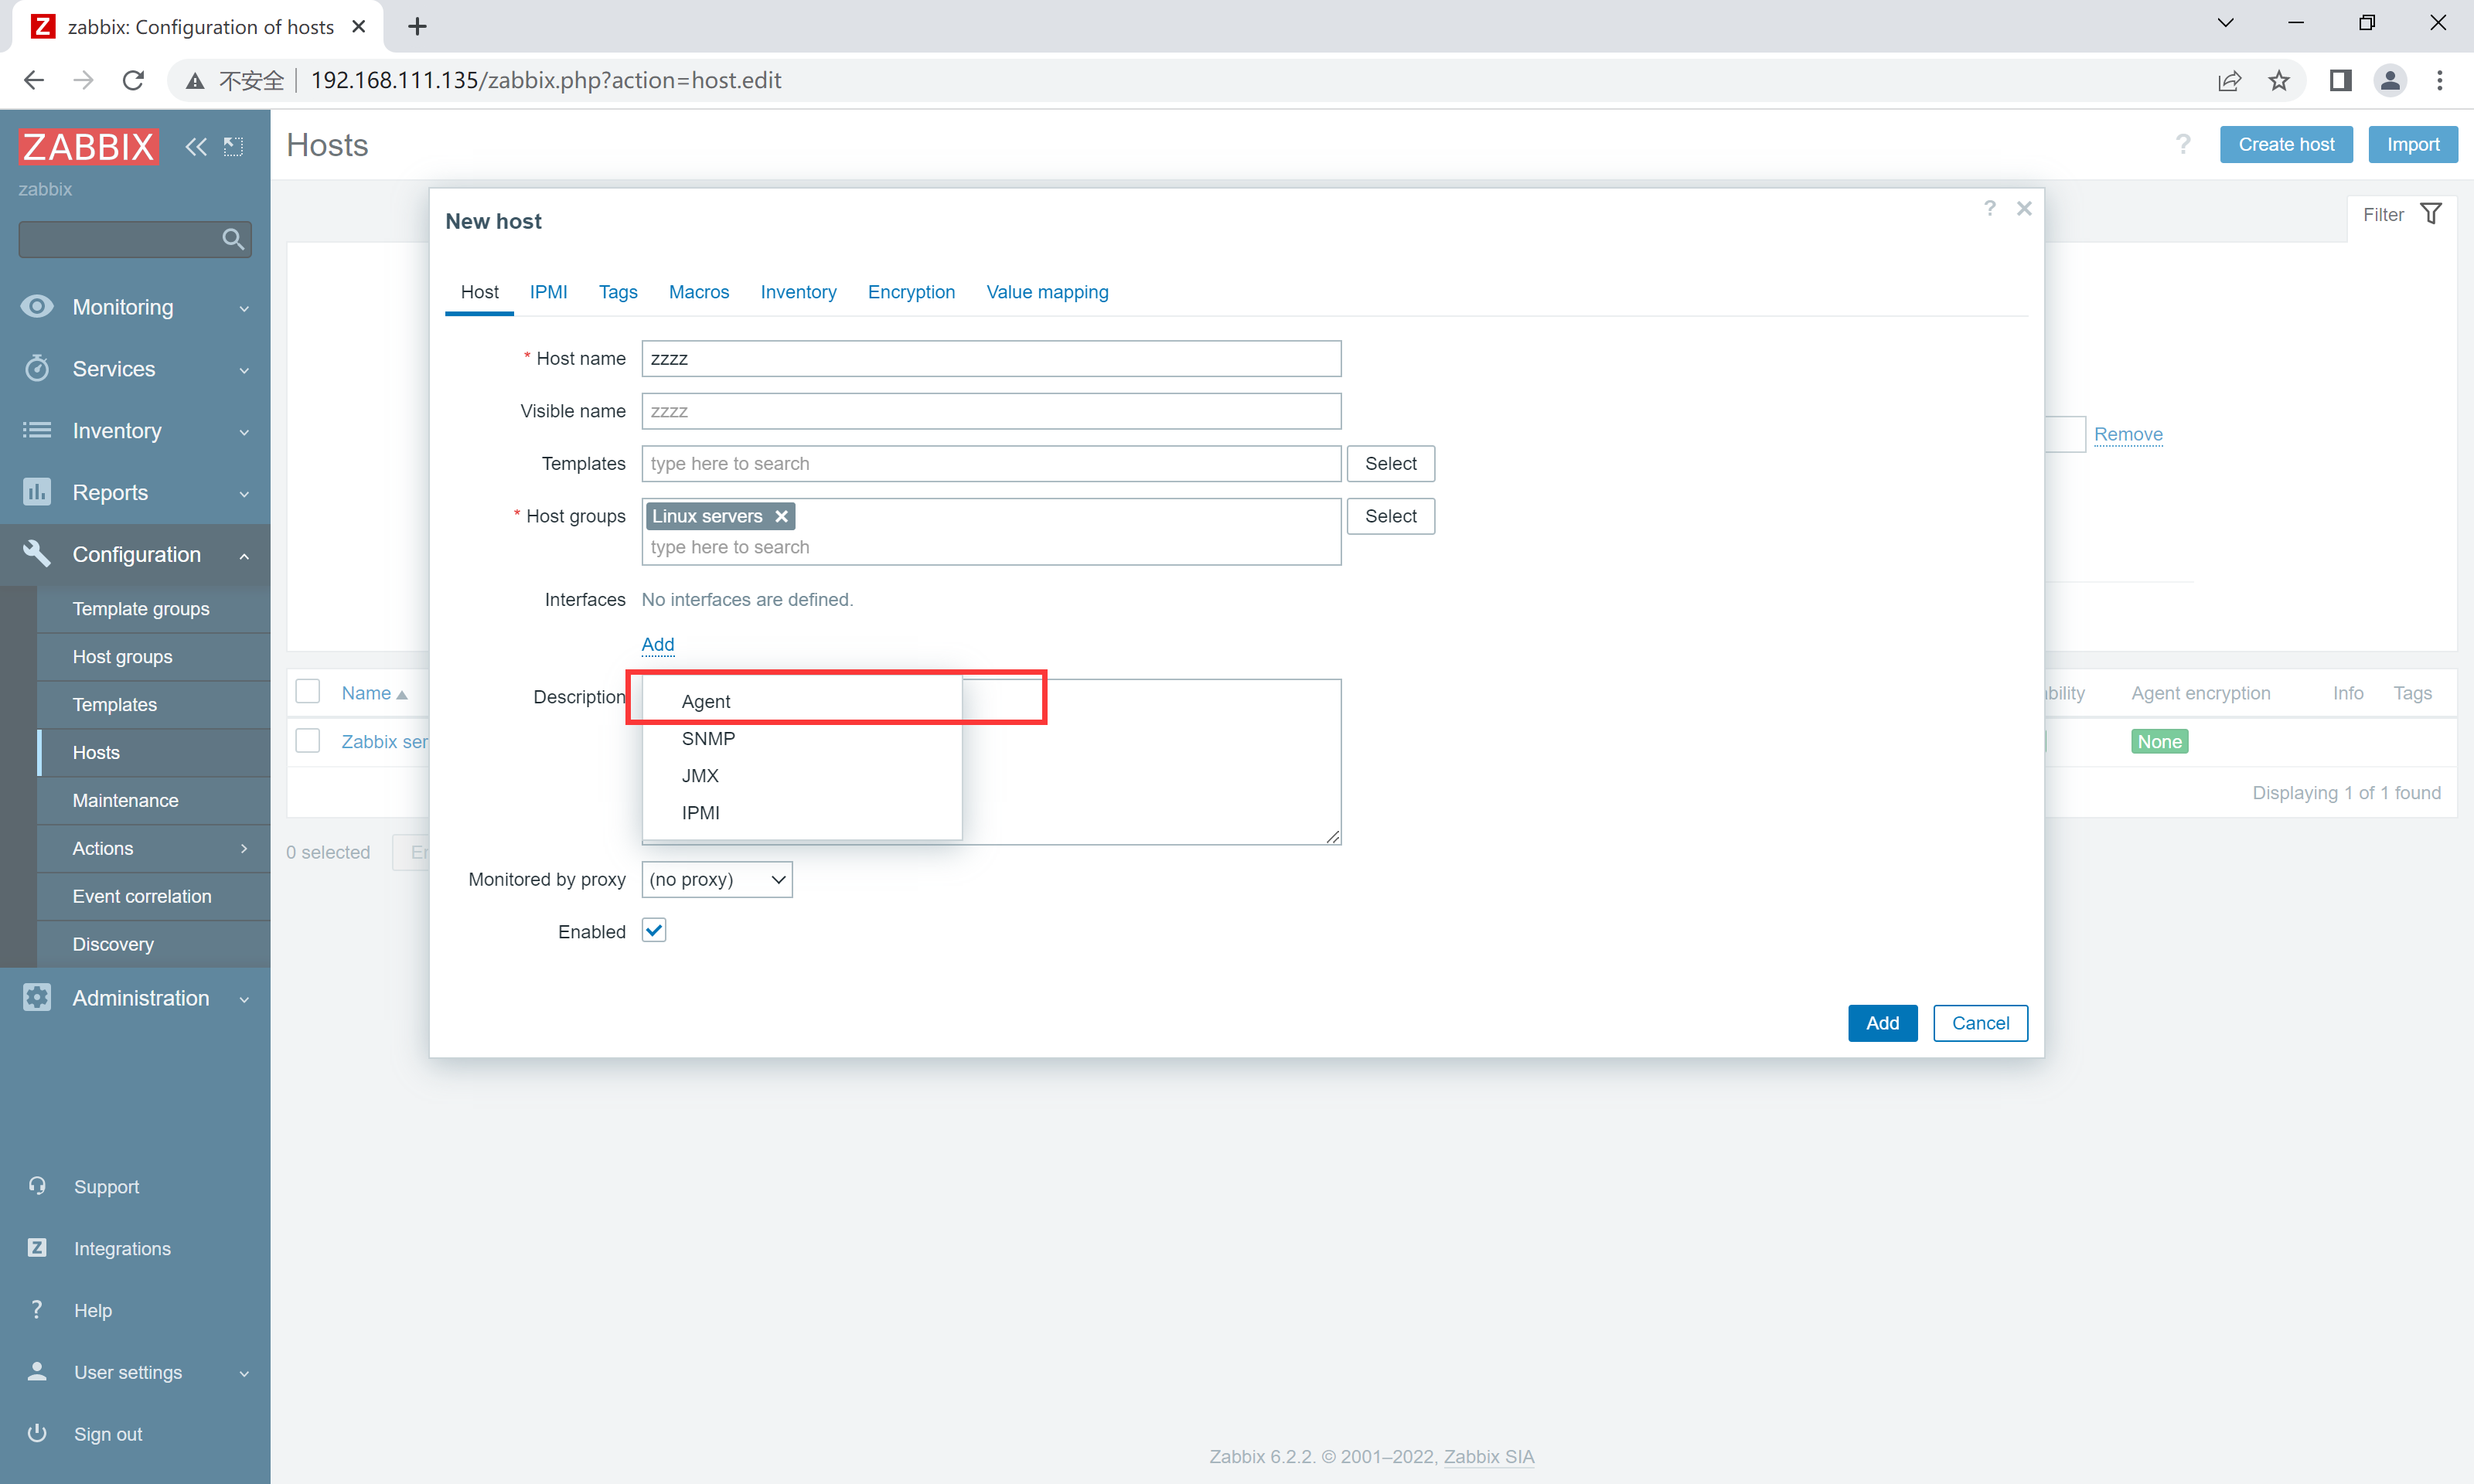
Task: Click into the Visible name field
Action: [x=991, y=411]
